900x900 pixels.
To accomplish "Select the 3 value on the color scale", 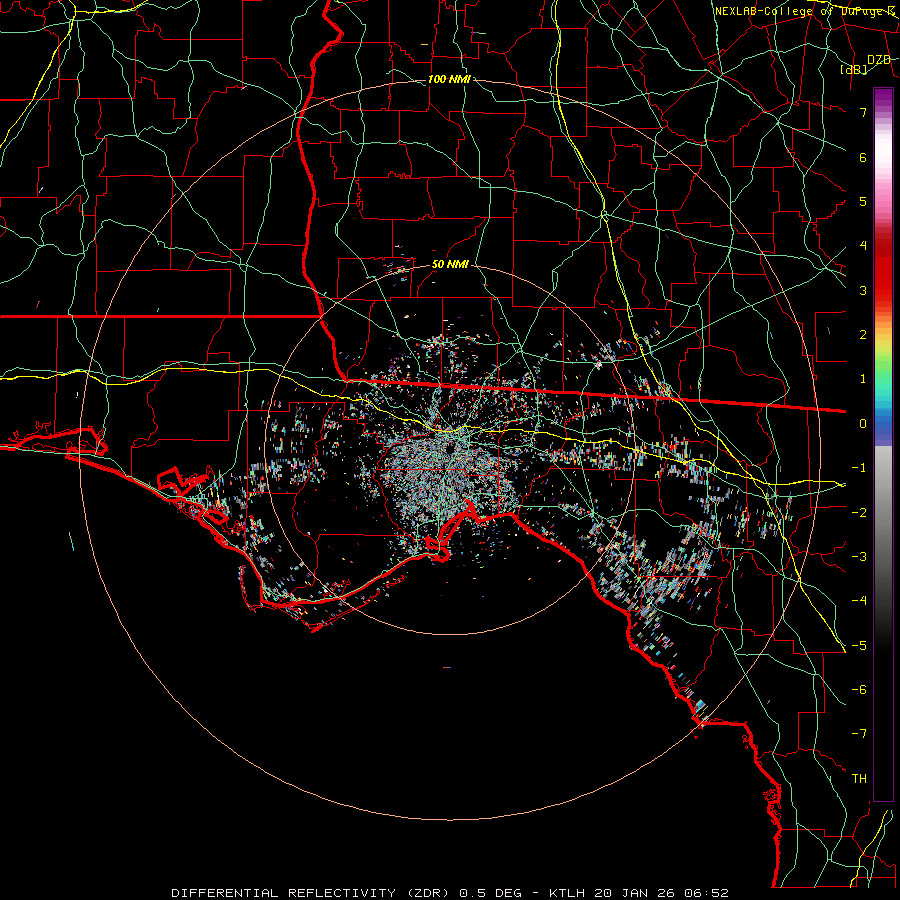I will pos(863,290).
